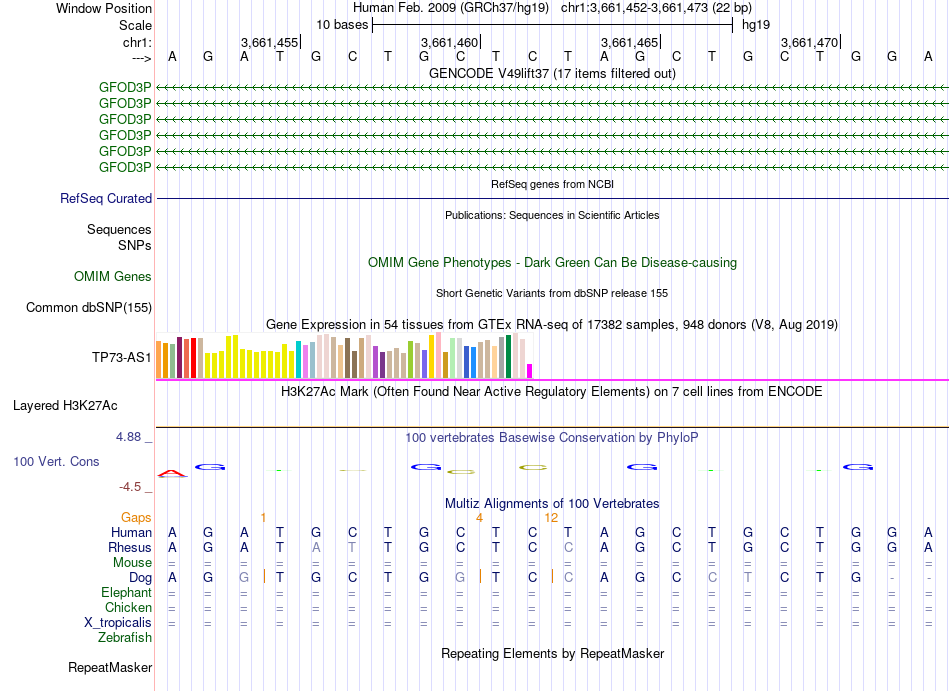950x691 pixels.
Task: Open 'Short Genetic Variants from dbSNP release 155' title
Action: pyautogui.click(x=552, y=293)
